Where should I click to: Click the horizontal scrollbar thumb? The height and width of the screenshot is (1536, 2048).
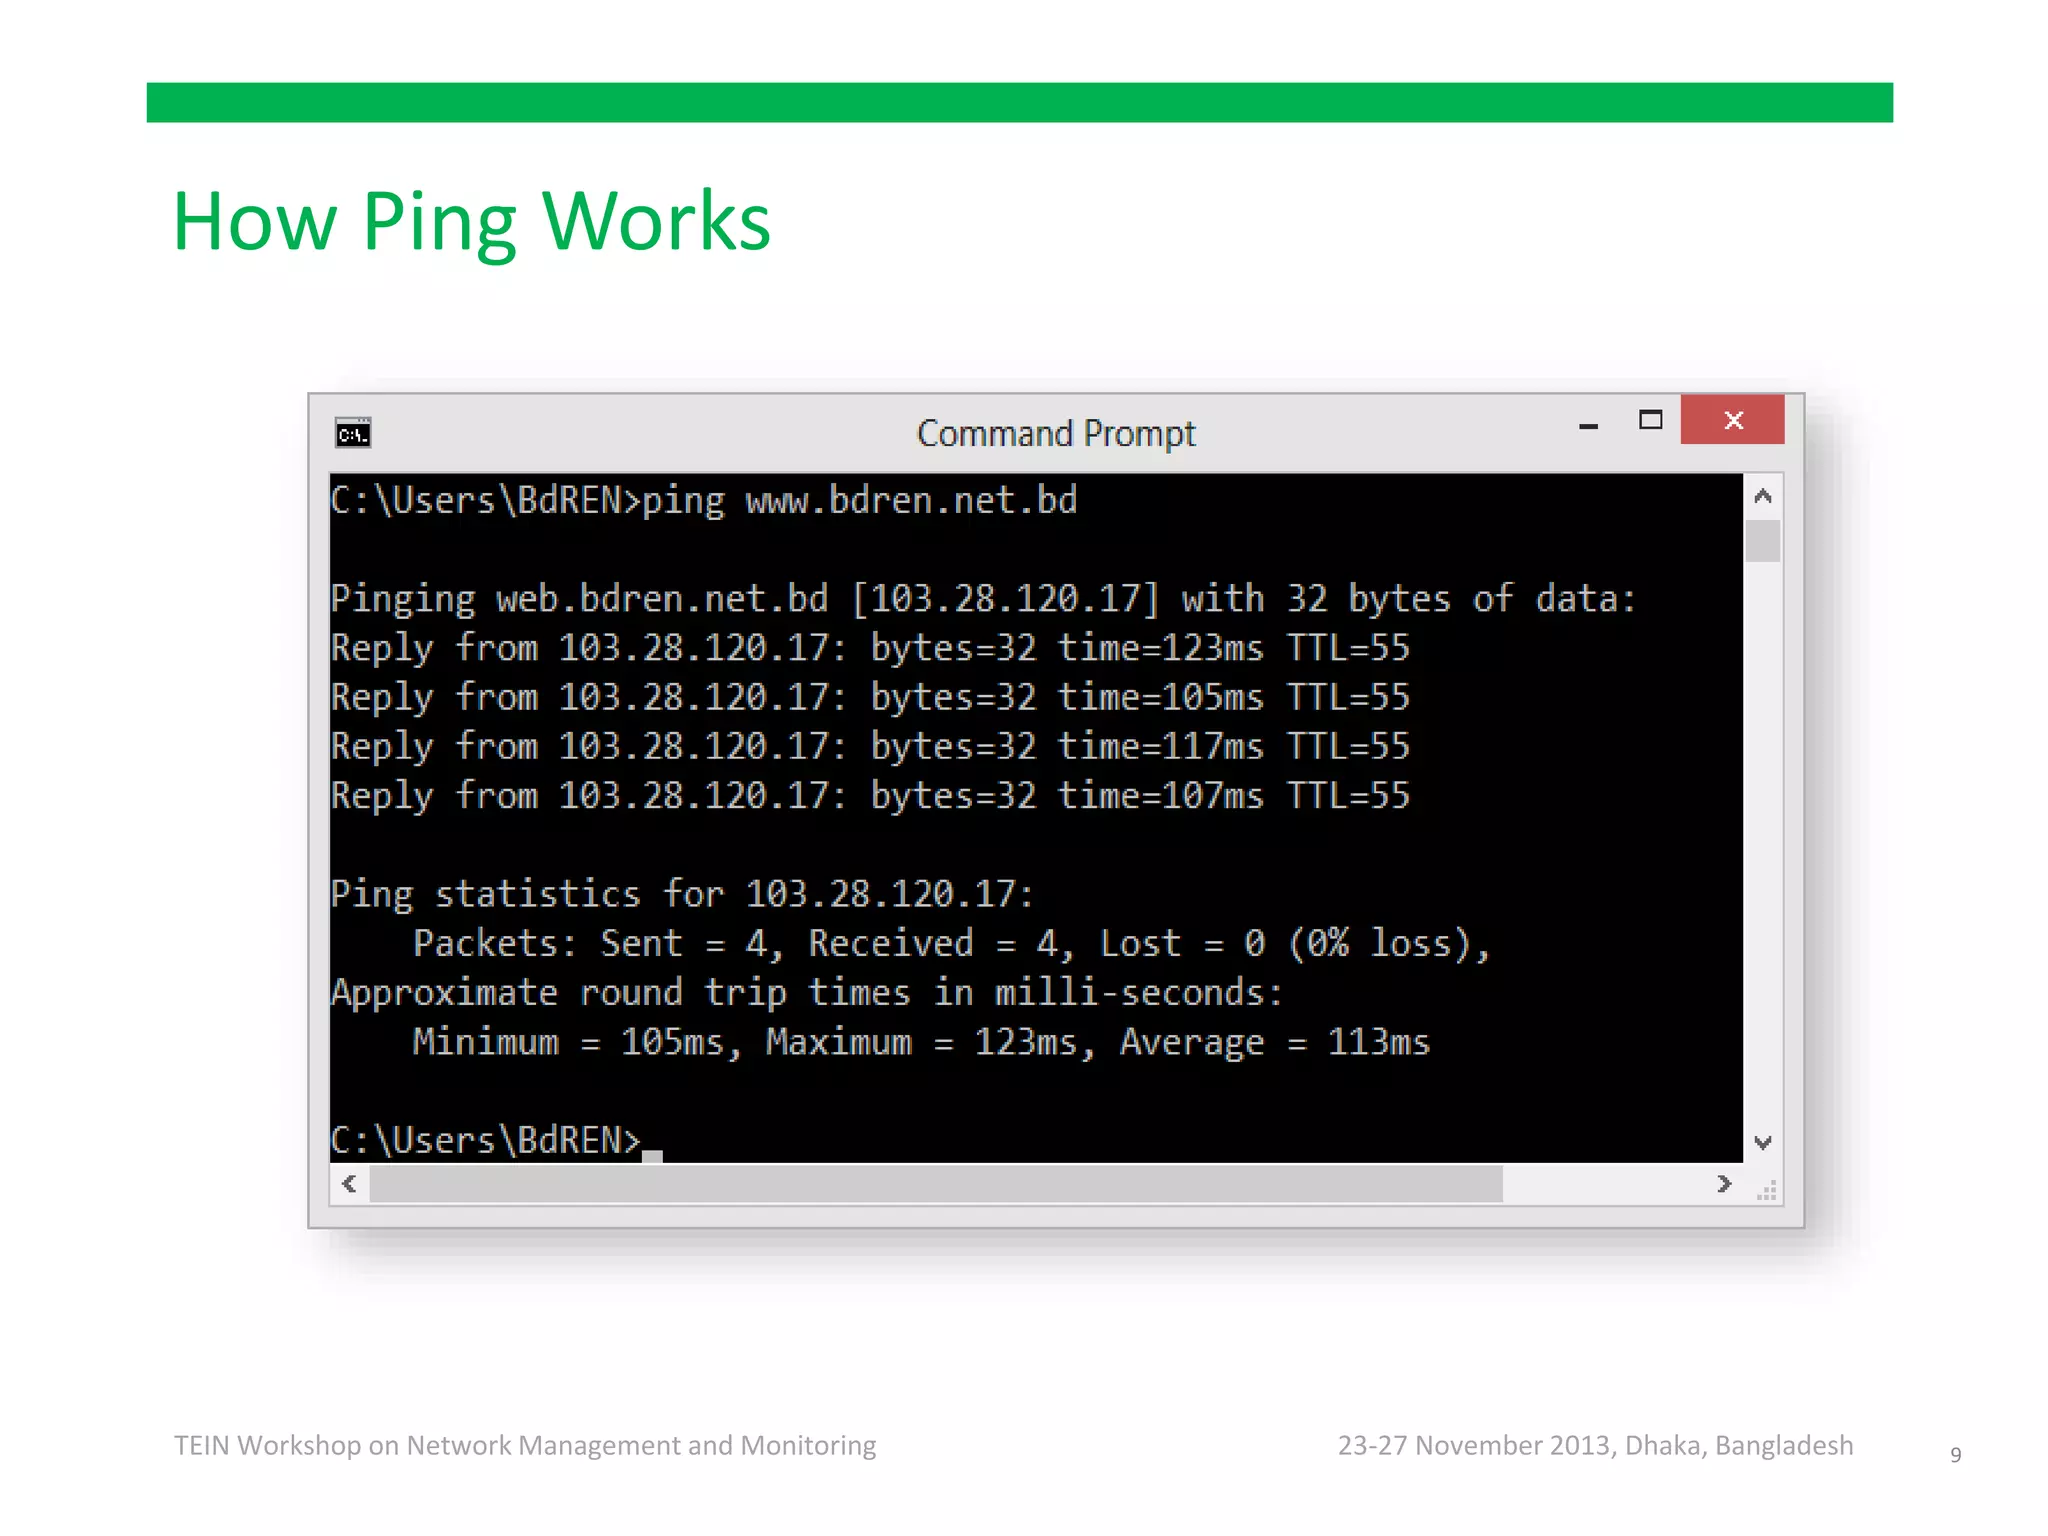tap(935, 1184)
